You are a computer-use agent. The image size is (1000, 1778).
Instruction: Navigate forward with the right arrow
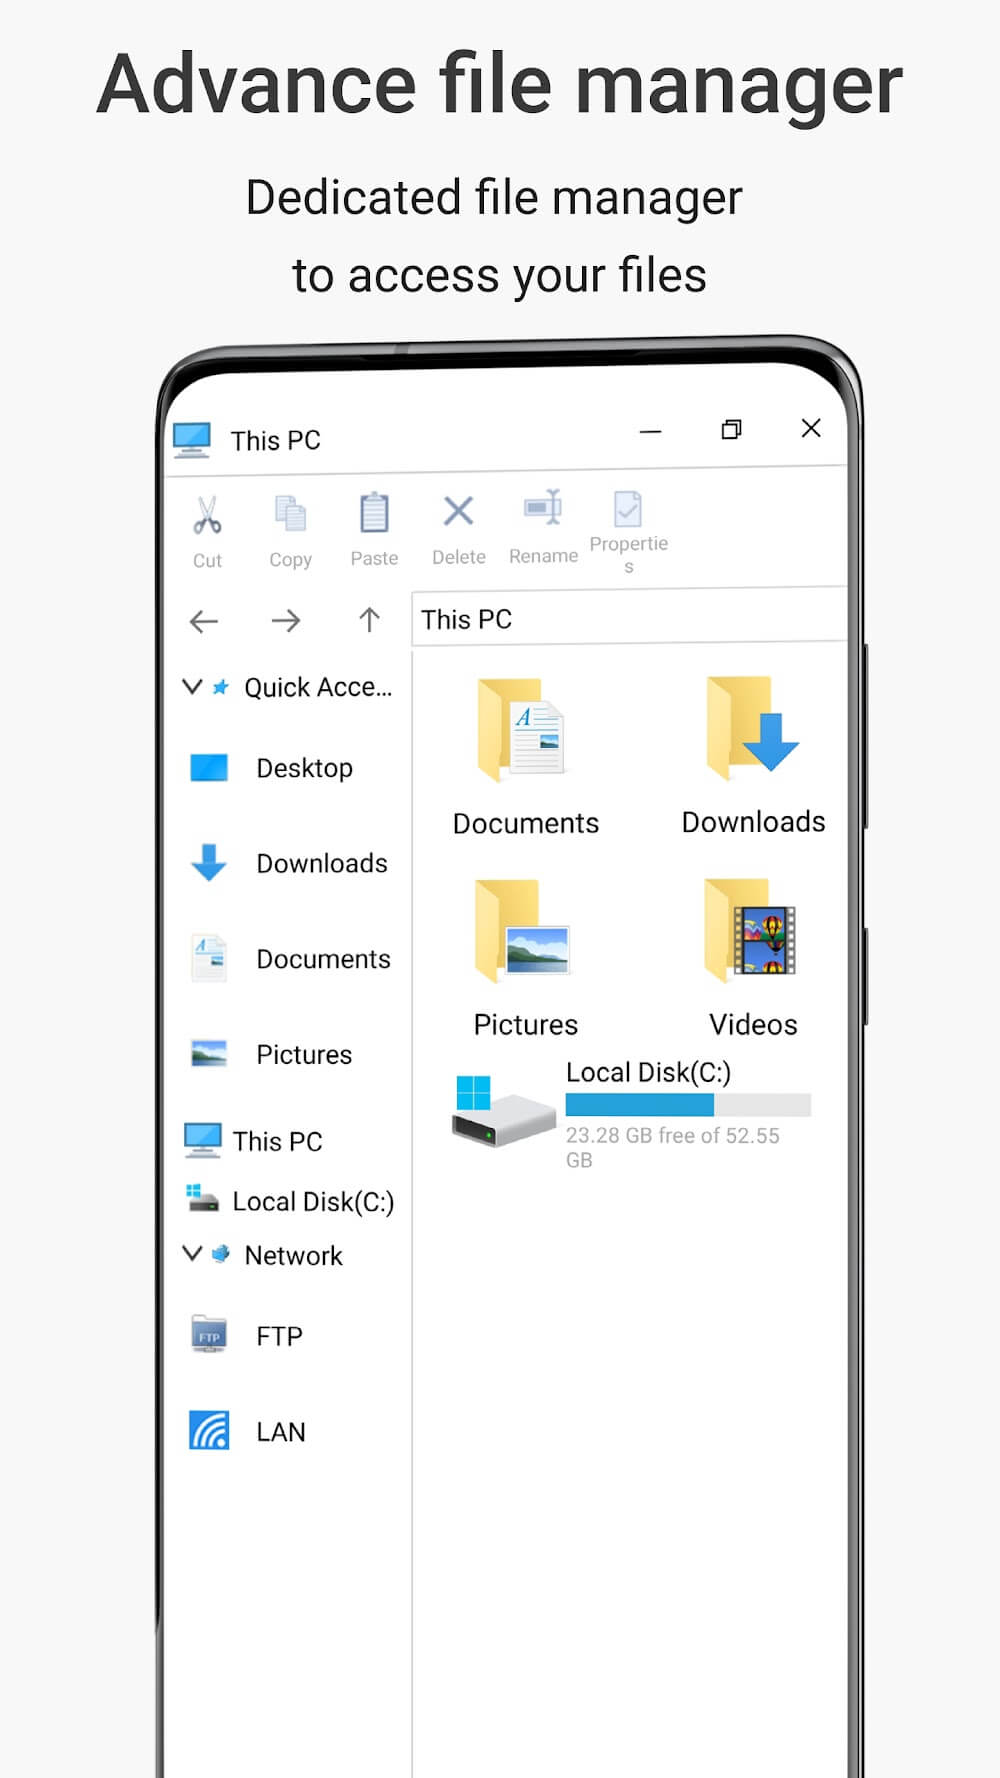286,621
